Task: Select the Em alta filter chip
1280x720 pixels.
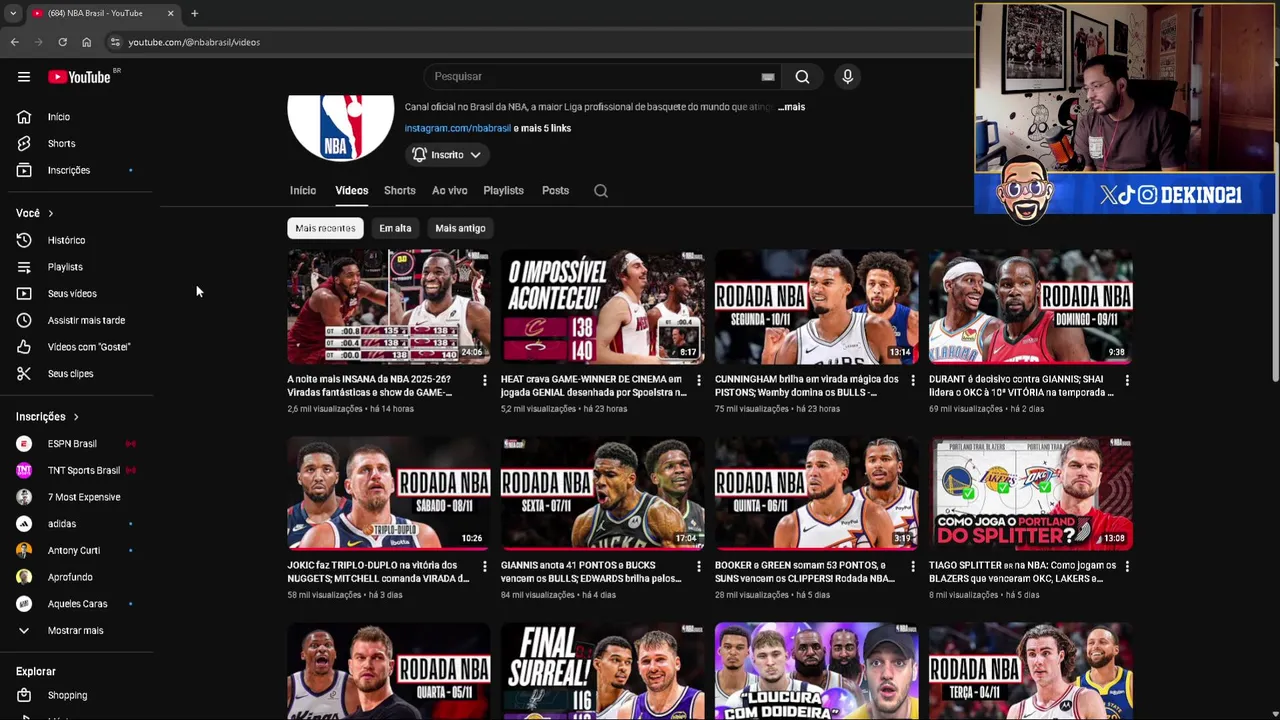Action: point(395,228)
